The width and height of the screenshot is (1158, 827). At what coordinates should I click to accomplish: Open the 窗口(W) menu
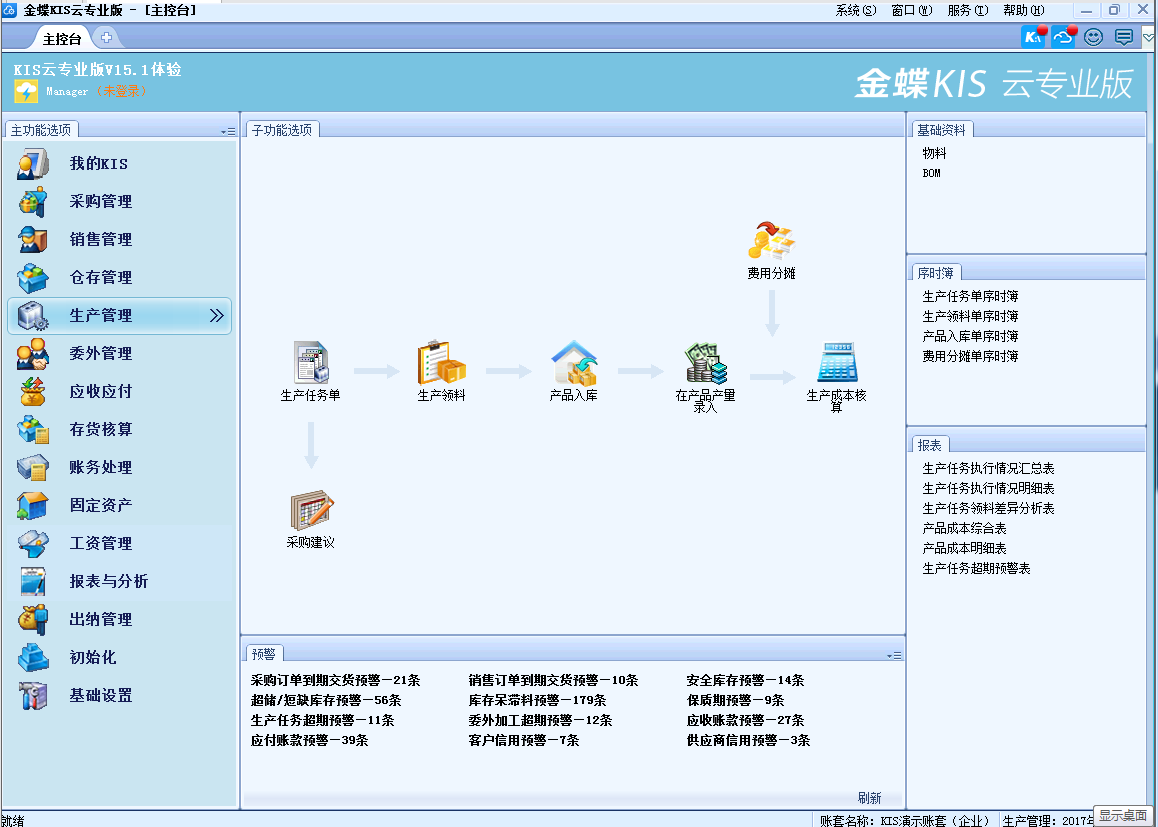[912, 10]
